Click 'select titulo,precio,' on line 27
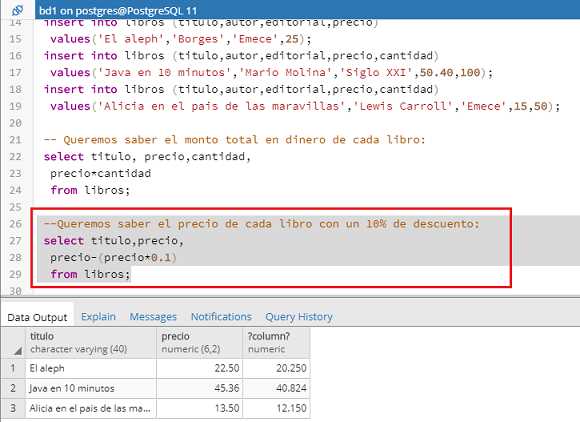This screenshot has height=422, width=580. click(x=114, y=241)
